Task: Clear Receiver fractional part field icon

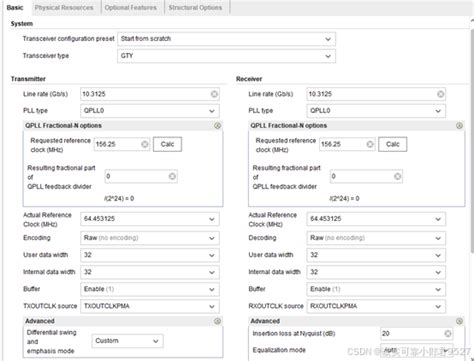Action: [x=397, y=176]
